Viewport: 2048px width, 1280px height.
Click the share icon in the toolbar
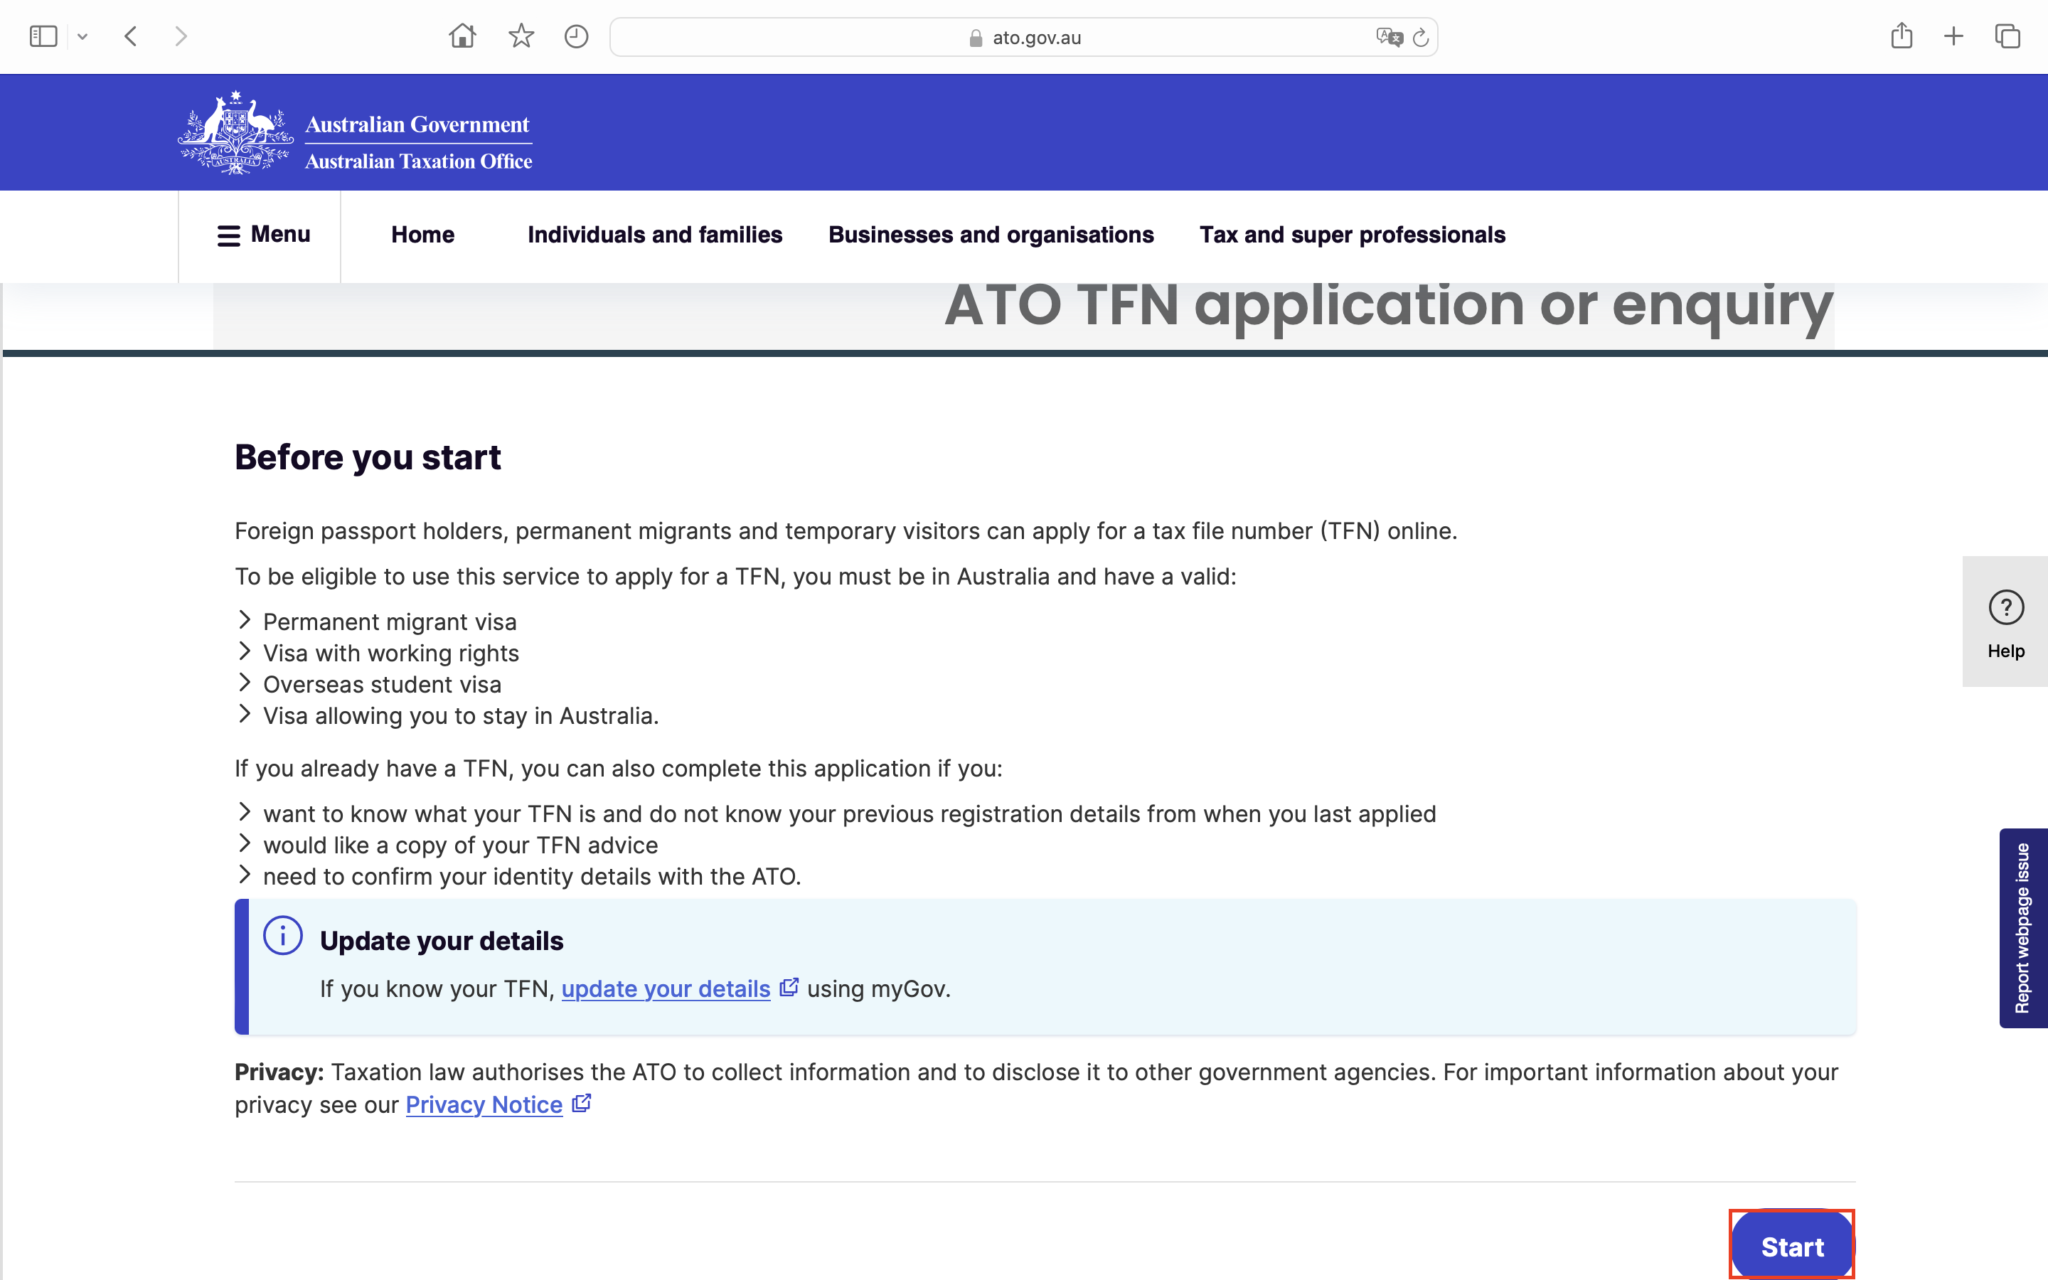coord(1901,37)
